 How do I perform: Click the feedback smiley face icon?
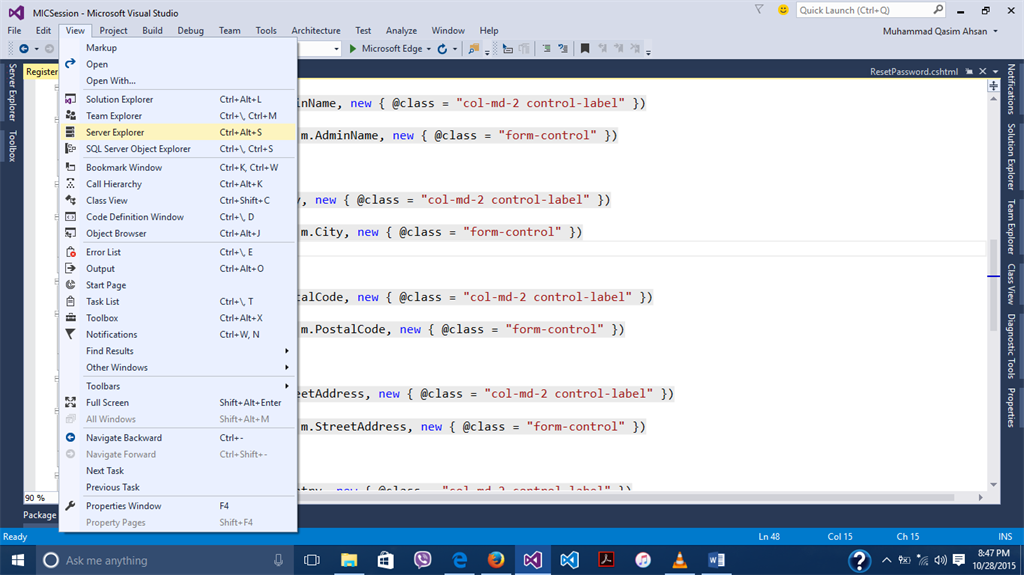(782, 10)
